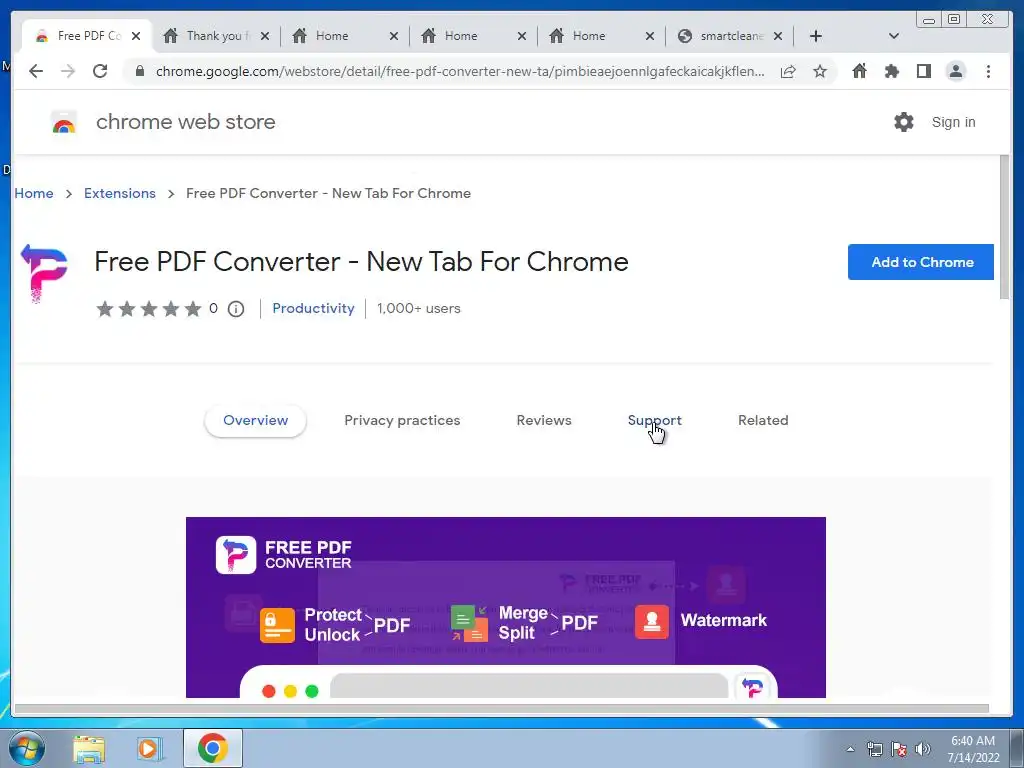Open the Support tab
Screen dimensions: 1024x768
654,421
